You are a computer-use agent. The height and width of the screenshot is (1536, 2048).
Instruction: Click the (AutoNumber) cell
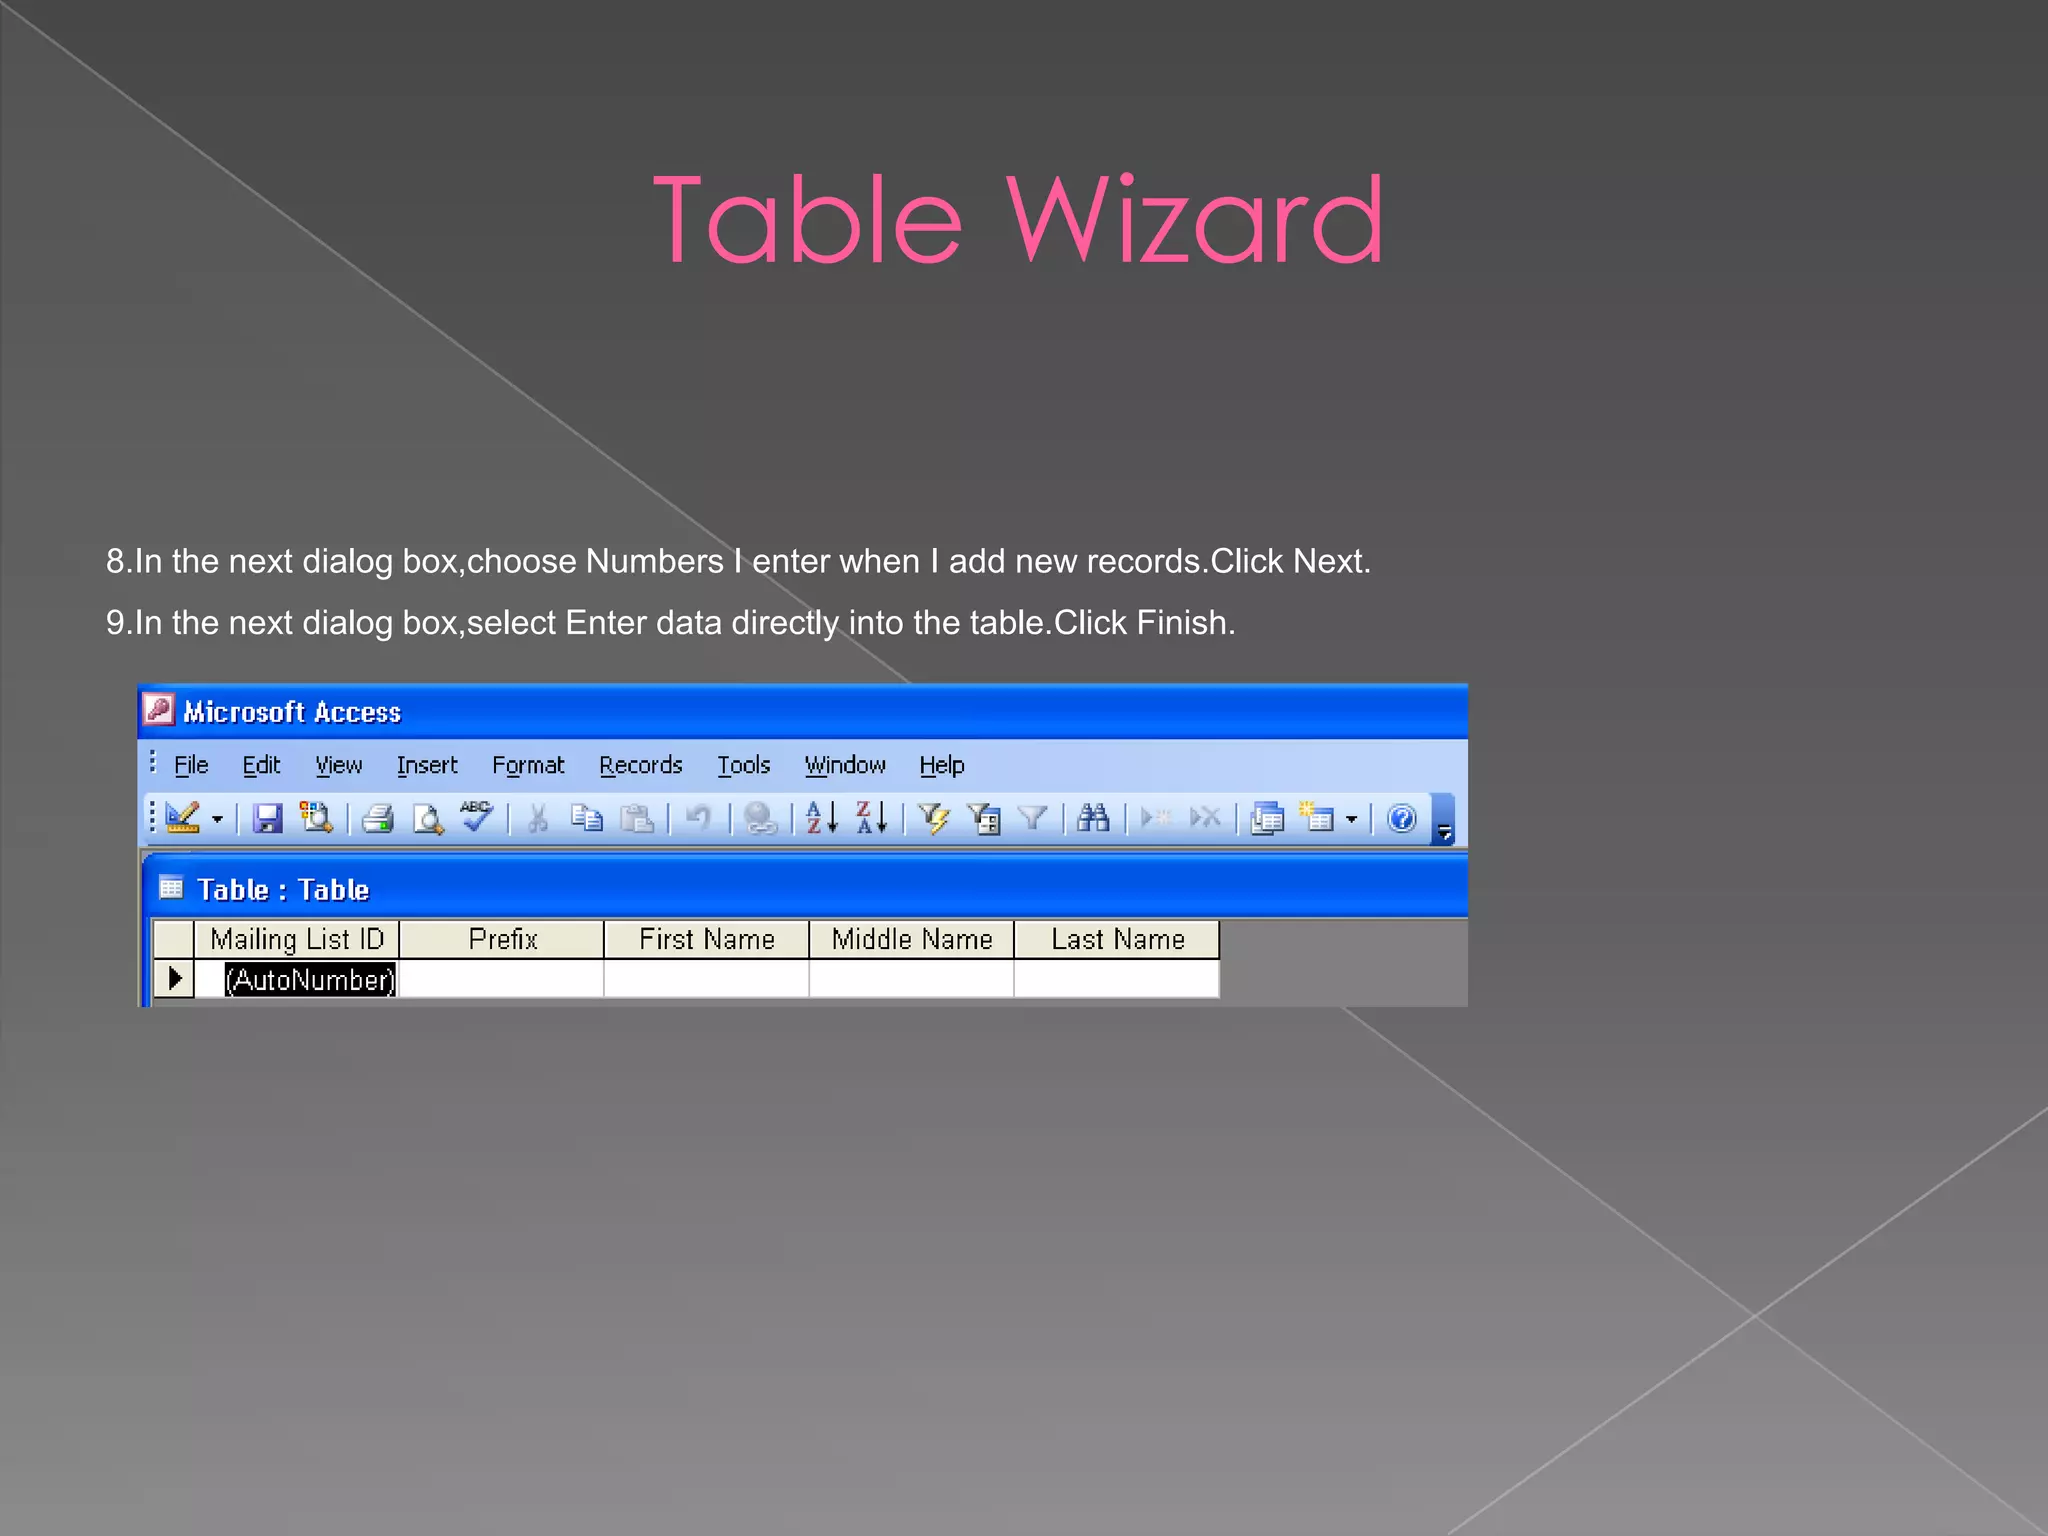point(297,979)
